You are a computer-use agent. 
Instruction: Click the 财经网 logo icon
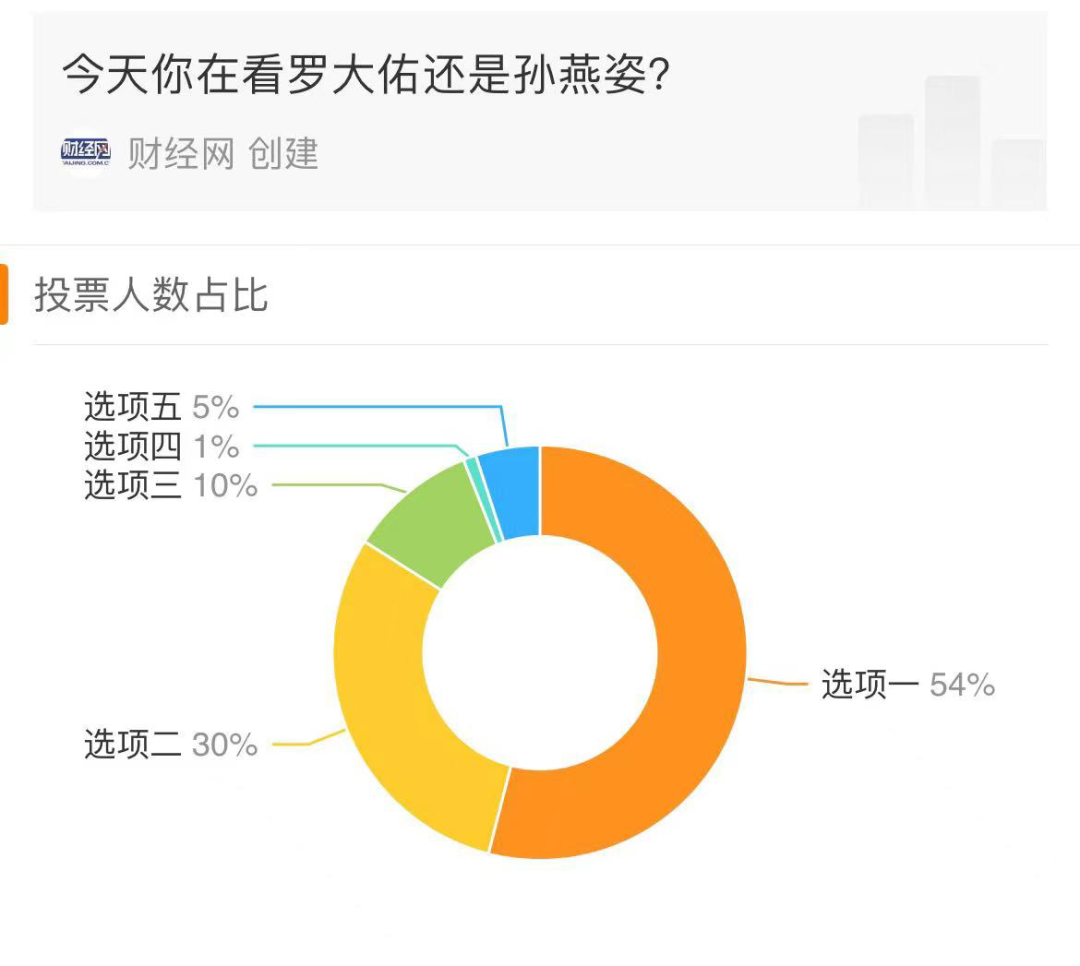click(85, 154)
